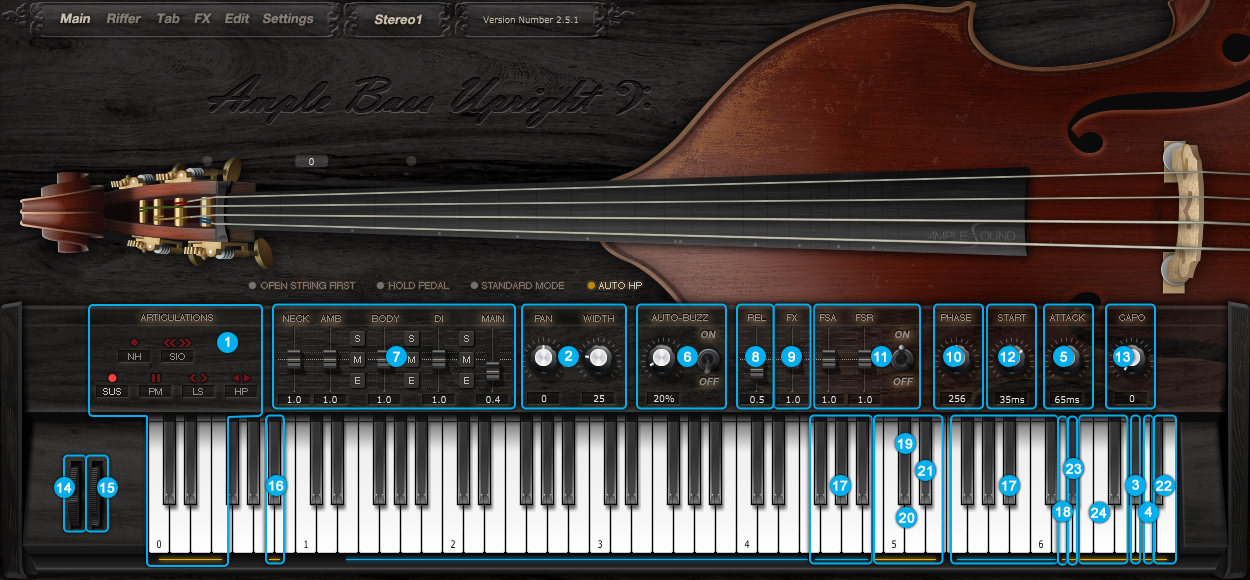This screenshot has width=1250, height=580.
Task: Click the MAIN value field showing 0.4
Action: tap(492, 400)
